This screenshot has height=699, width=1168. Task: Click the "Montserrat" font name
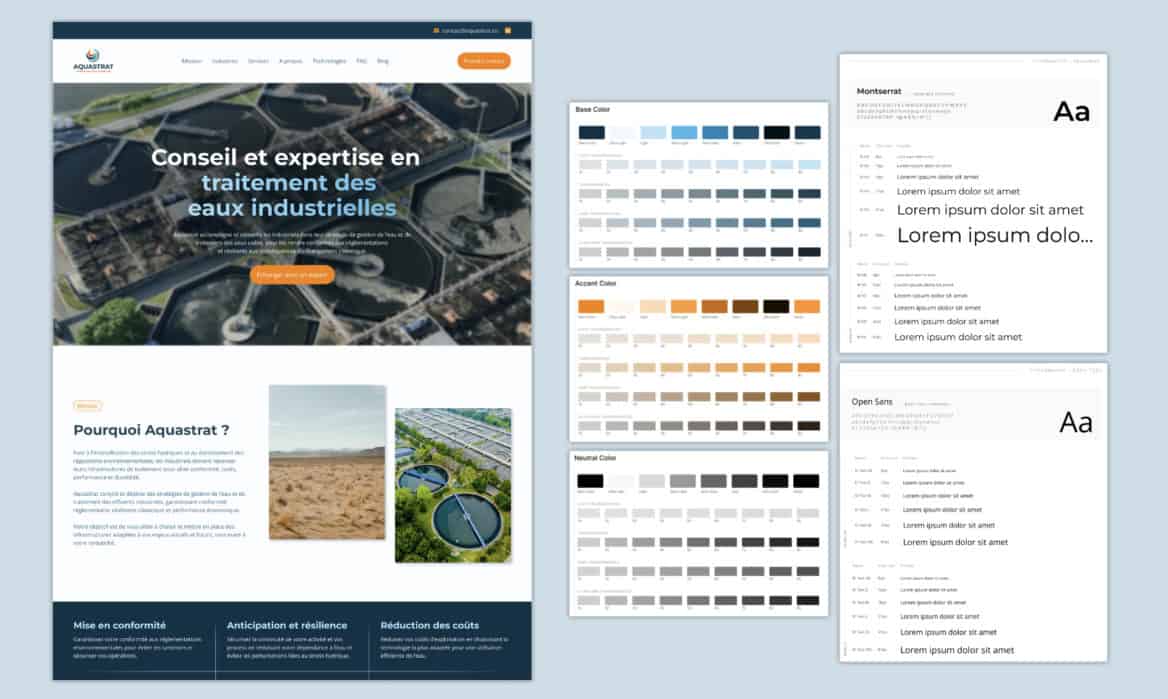pyautogui.click(x=879, y=91)
